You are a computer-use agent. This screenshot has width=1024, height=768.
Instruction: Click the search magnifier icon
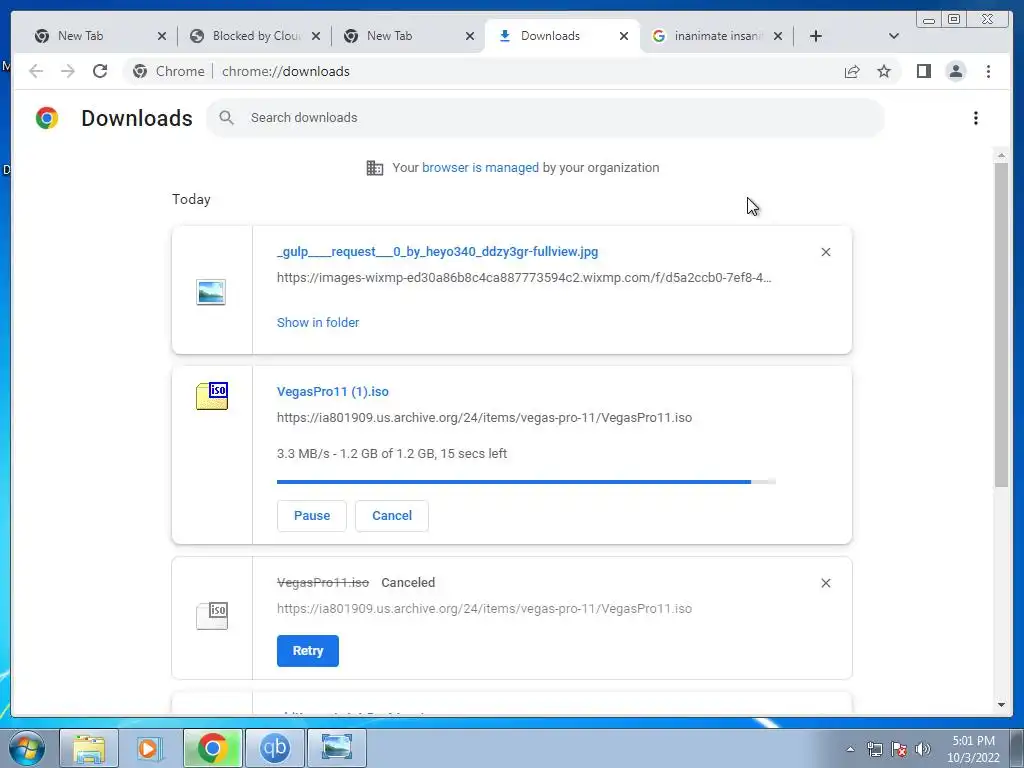227,118
